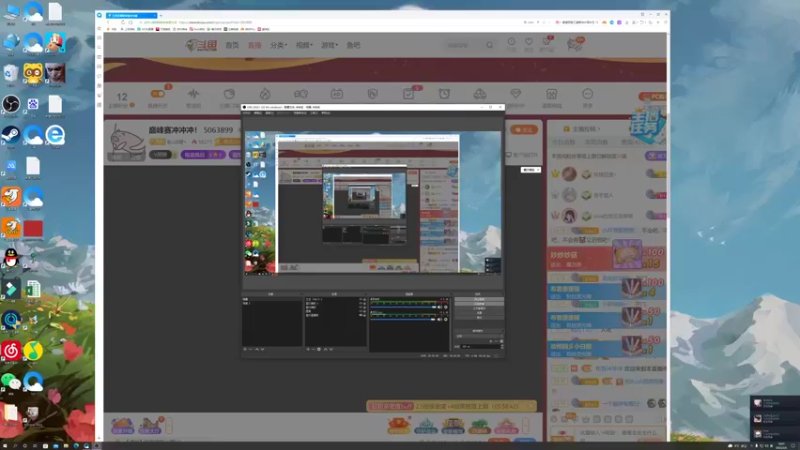Image resolution: width=800 pixels, height=450 pixels.
Task: Open the Windows Start button
Action: [x=5, y=446]
